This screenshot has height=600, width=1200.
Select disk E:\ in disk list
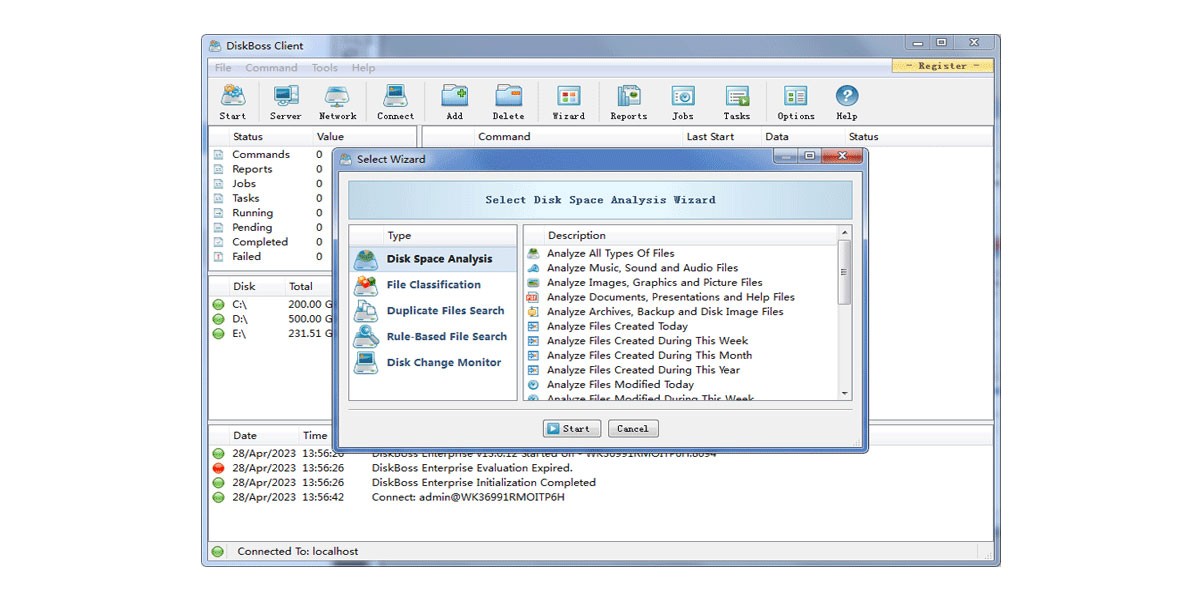(x=270, y=333)
